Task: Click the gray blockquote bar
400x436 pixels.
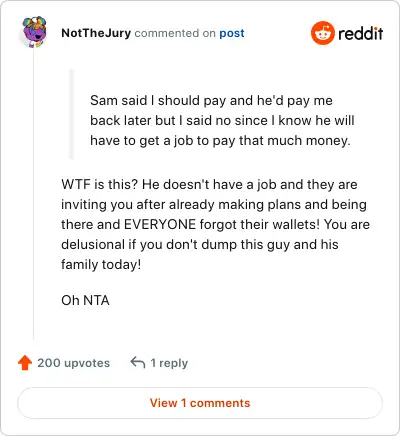Action: point(71,114)
